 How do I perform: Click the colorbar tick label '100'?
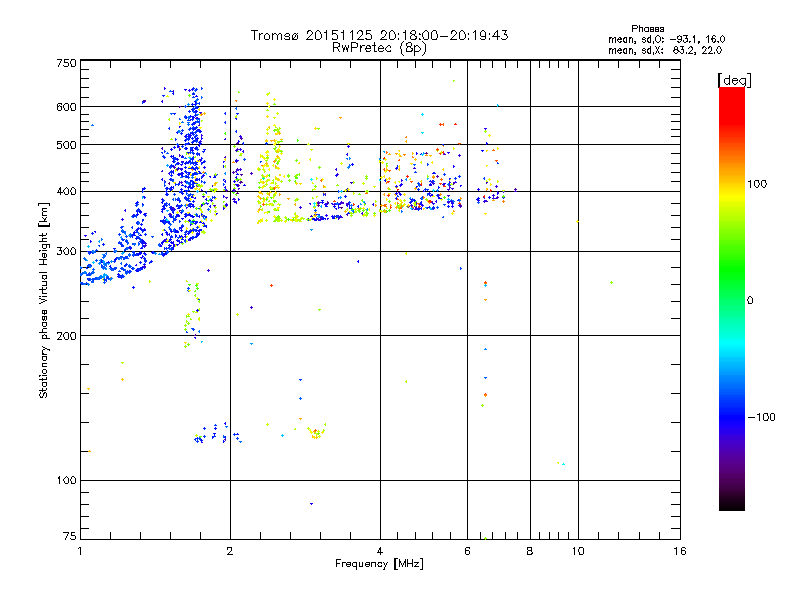point(757,184)
